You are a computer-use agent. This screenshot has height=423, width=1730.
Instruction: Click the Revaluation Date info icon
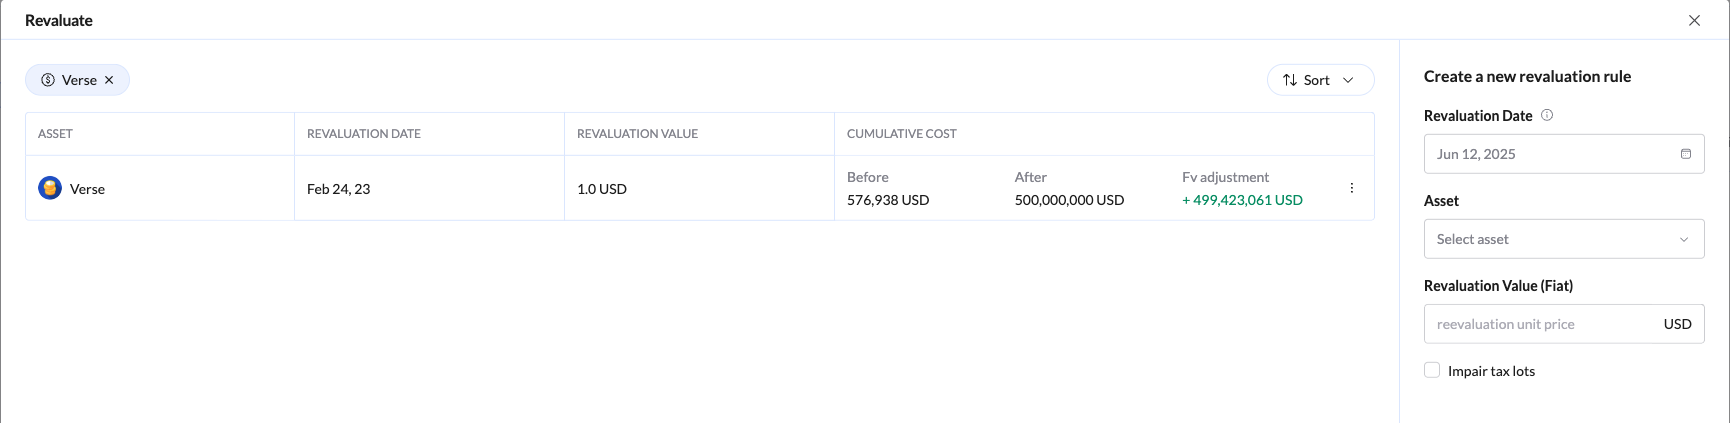[1547, 115]
